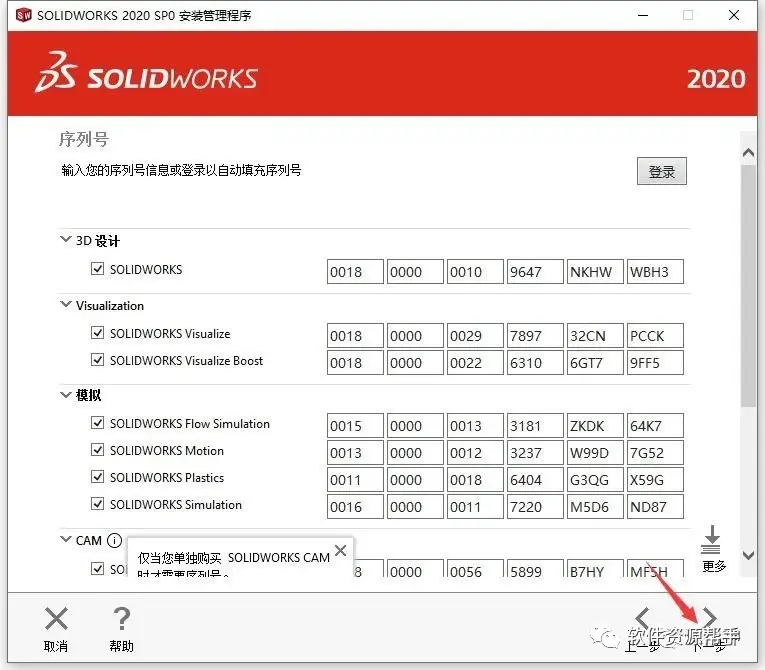Click CAM serial field B7HY
765x670 pixels.
coord(595,568)
